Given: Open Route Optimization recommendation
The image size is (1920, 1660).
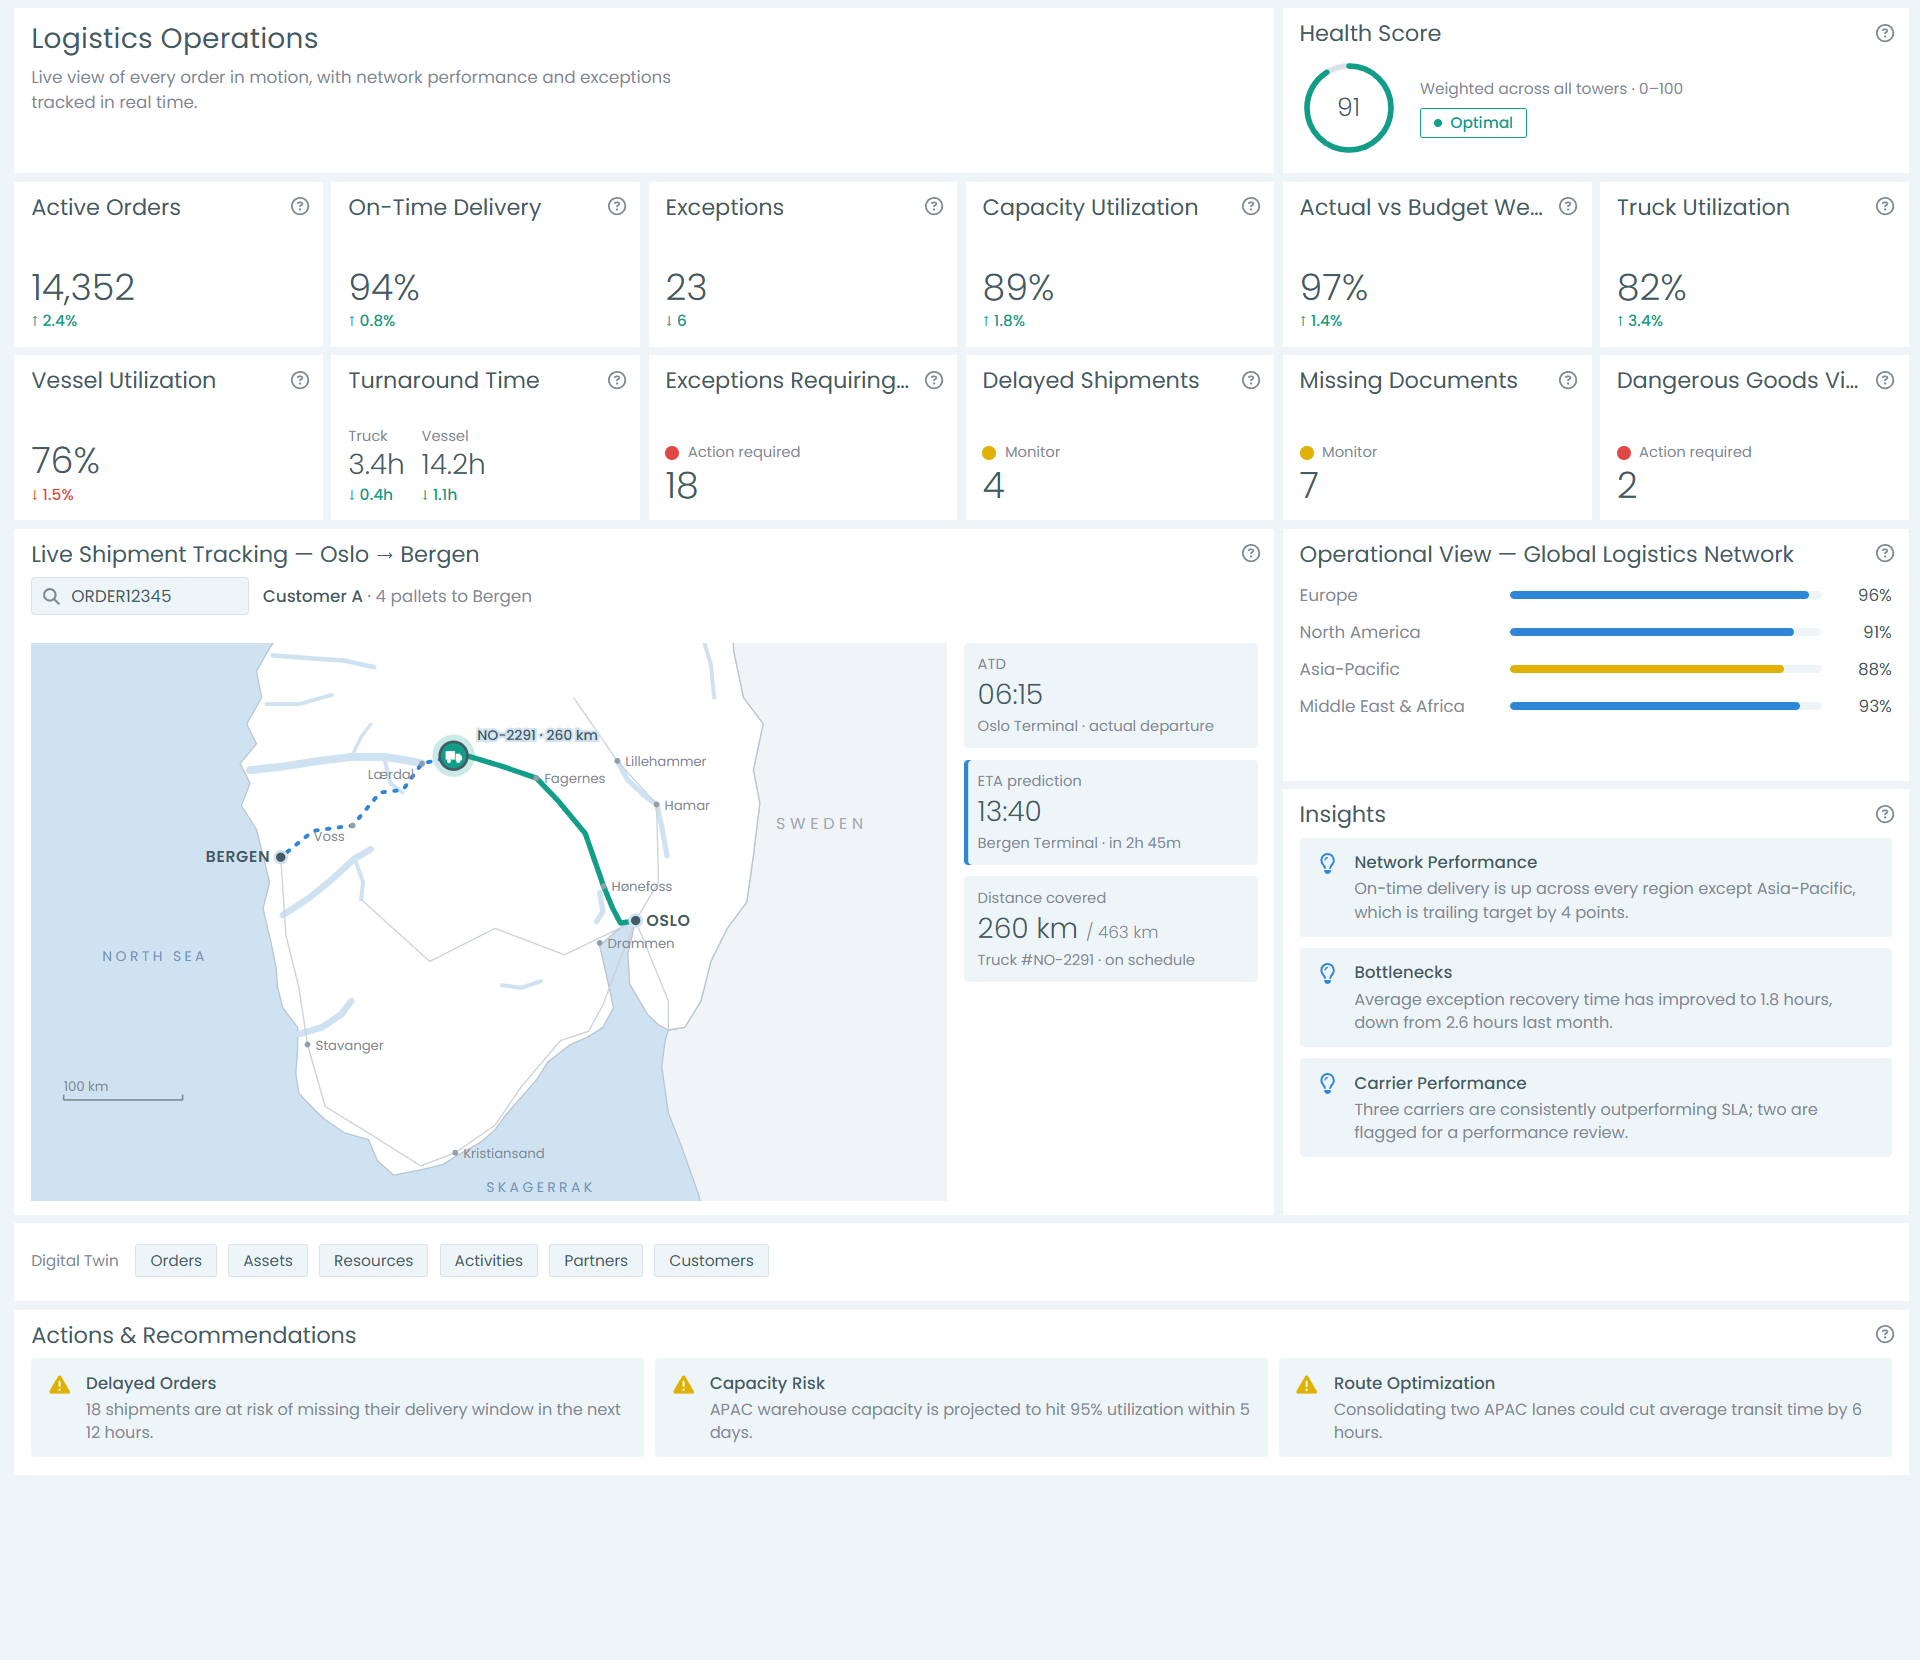Looking at the screenshot, I should pos(1585,1407).
